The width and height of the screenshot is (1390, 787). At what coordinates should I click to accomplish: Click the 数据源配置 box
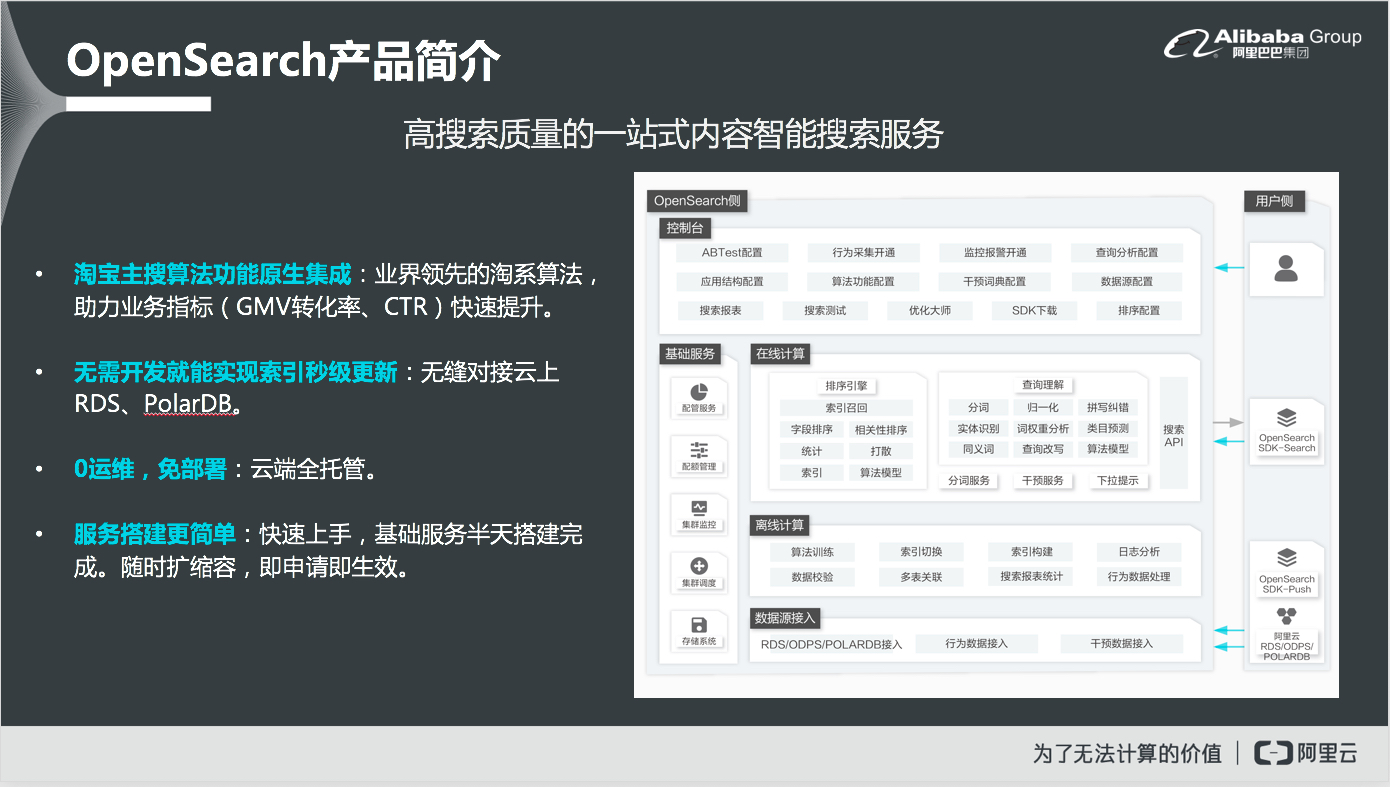(1126, 282)
